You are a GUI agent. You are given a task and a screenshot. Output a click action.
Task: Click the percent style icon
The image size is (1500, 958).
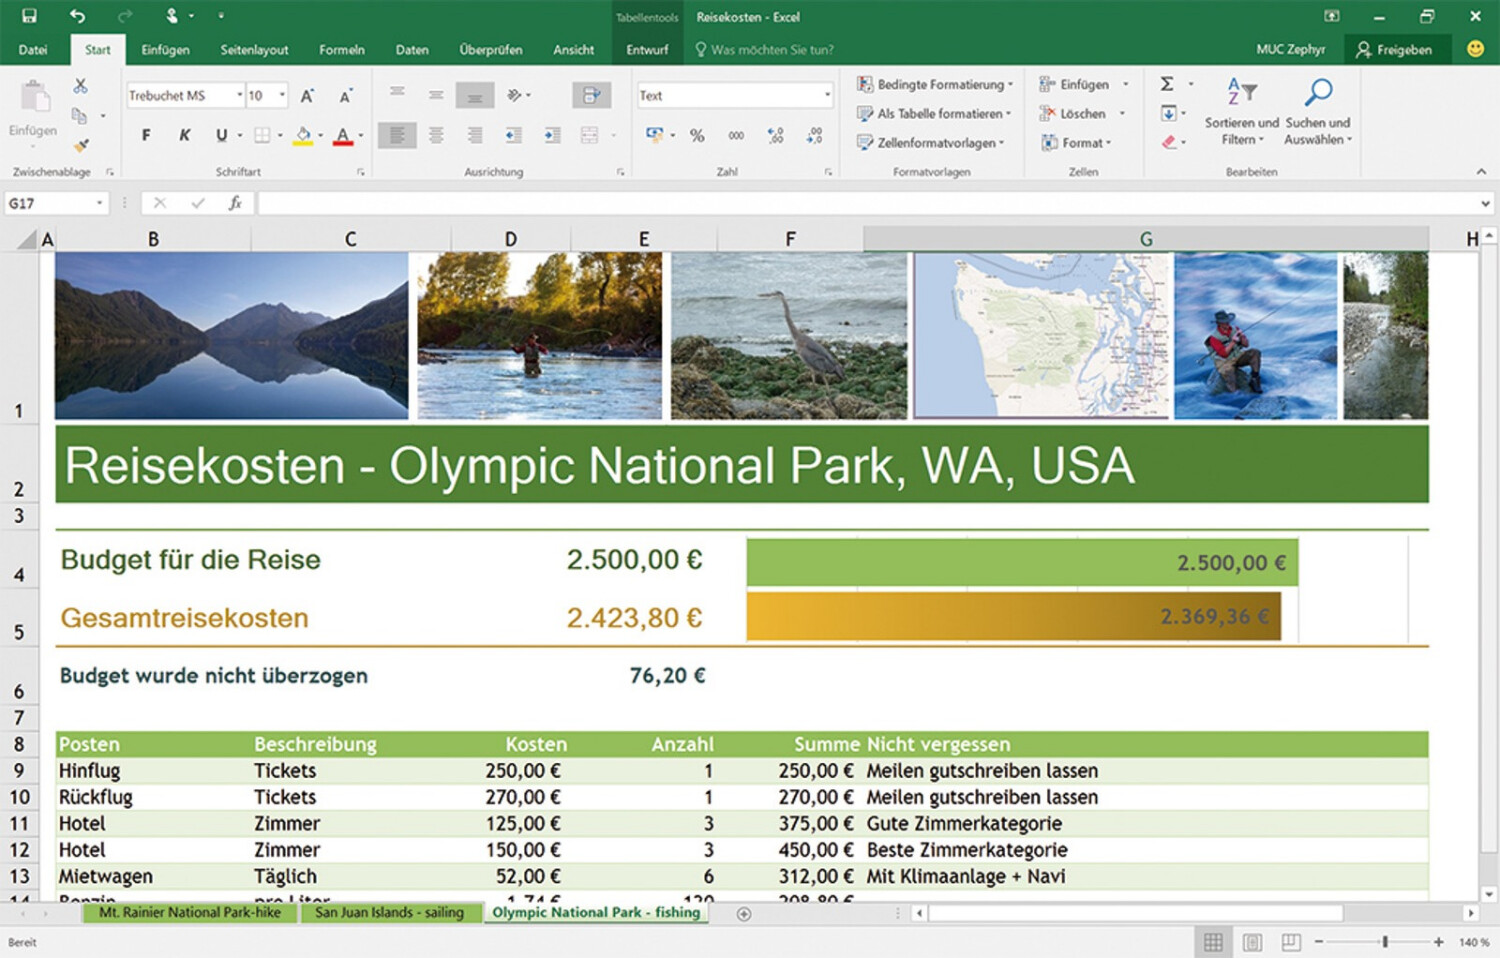(697, 136)
